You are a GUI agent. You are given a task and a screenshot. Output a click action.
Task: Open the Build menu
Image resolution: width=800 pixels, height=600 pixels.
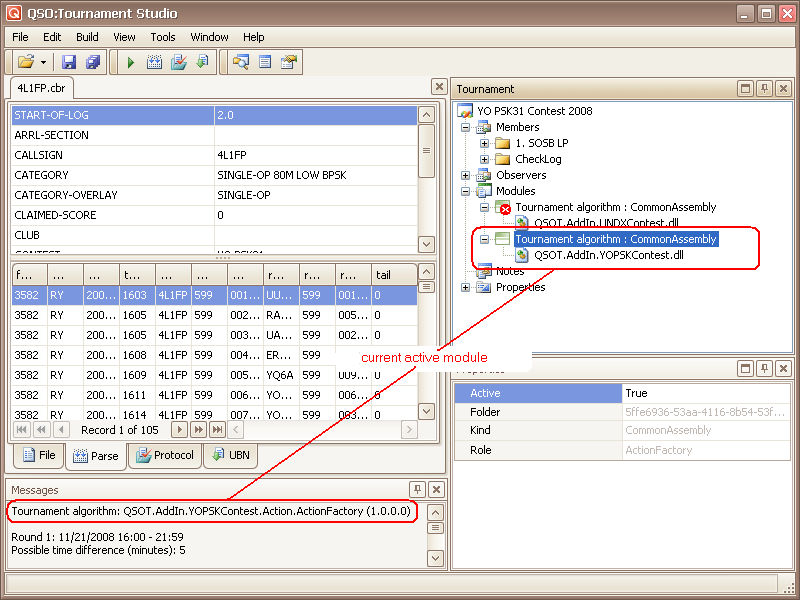click(x=87, y=37)
